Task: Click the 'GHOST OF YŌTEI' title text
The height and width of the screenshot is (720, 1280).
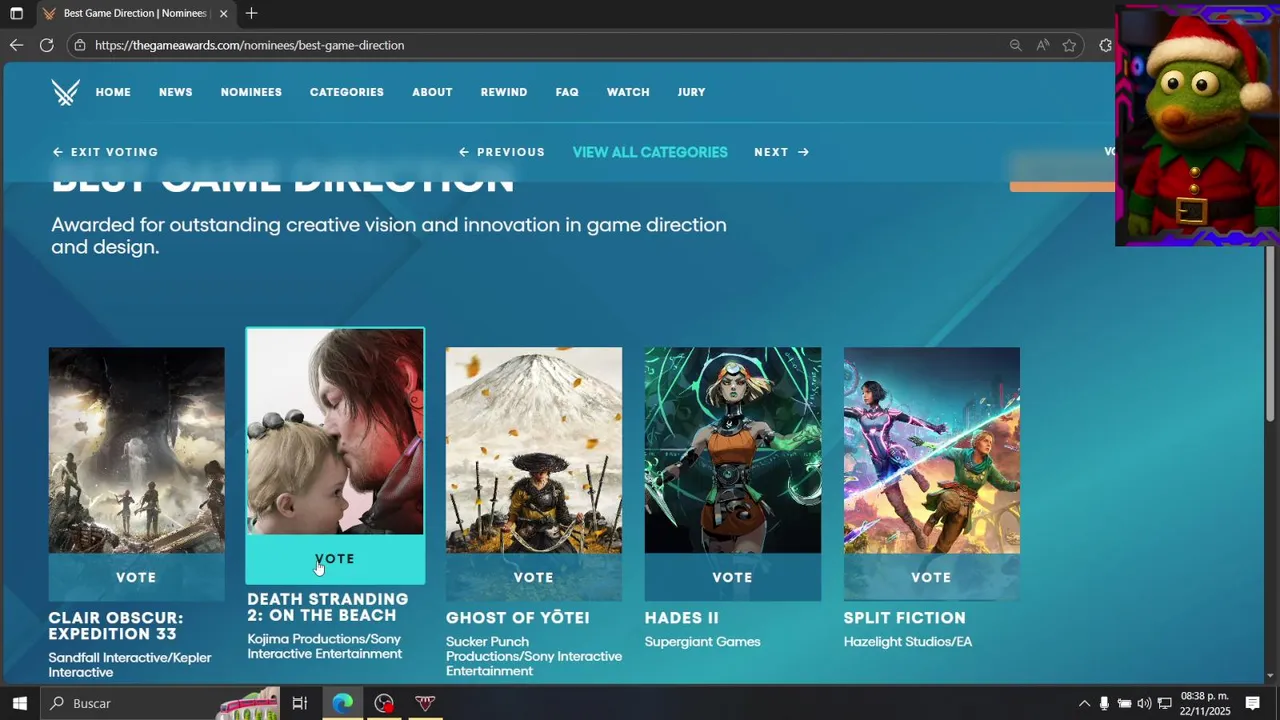Action: click(x=518, y=618)
